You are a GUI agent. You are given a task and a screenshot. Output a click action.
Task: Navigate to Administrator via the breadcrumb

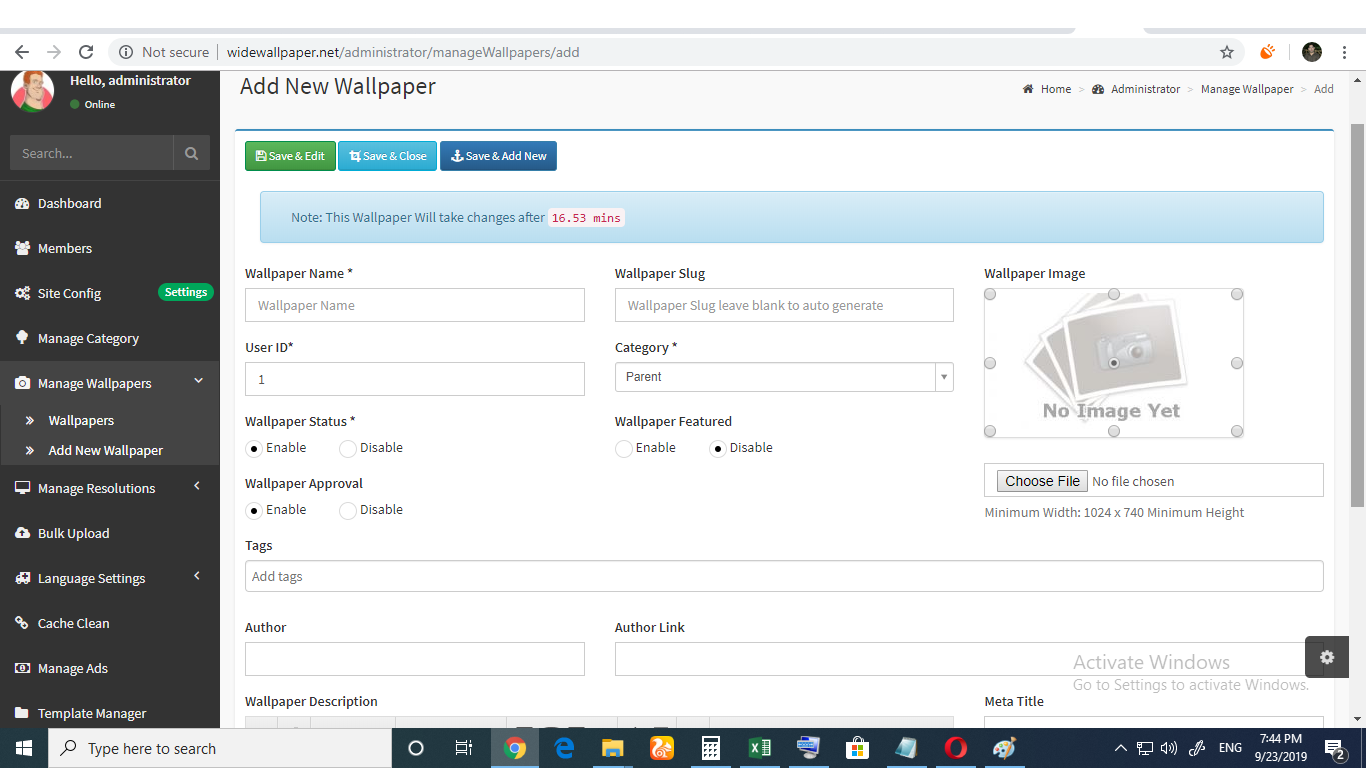tap(1147, 89)
